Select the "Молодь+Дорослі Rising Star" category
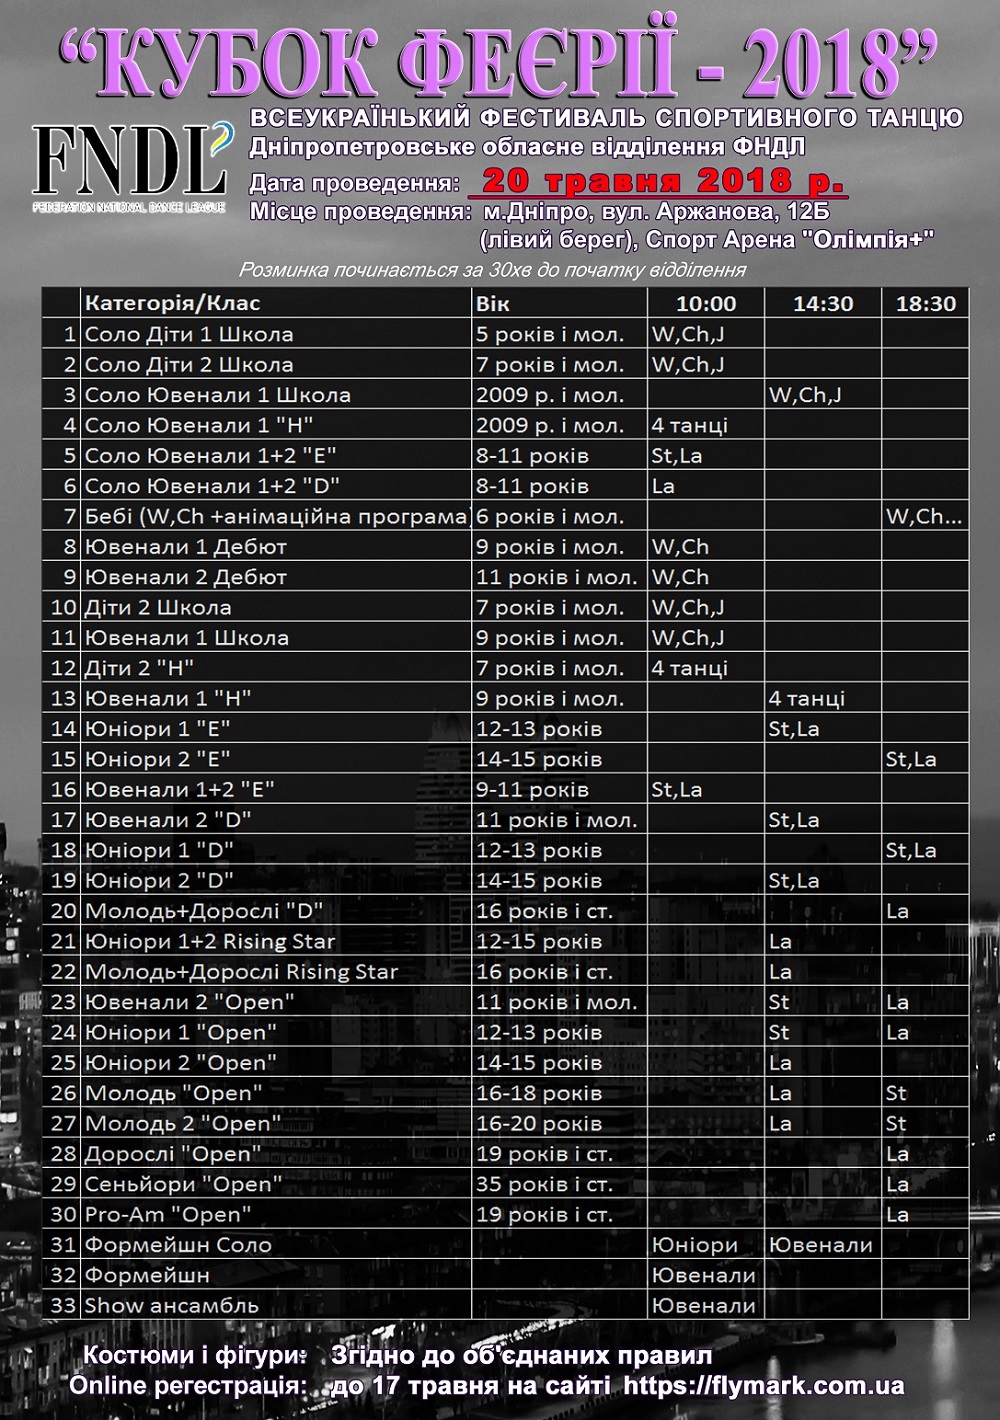 [242, 972]
